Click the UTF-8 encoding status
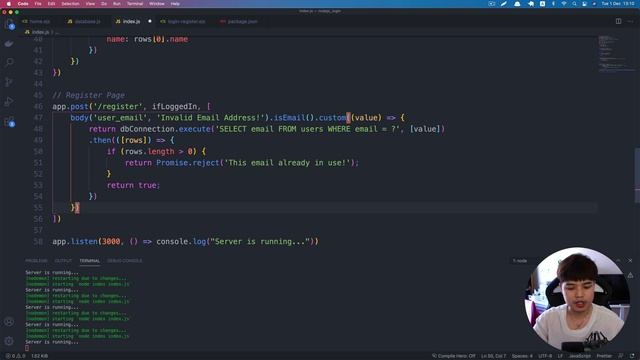This screenshot has height=360, width=640. (545, 356)
